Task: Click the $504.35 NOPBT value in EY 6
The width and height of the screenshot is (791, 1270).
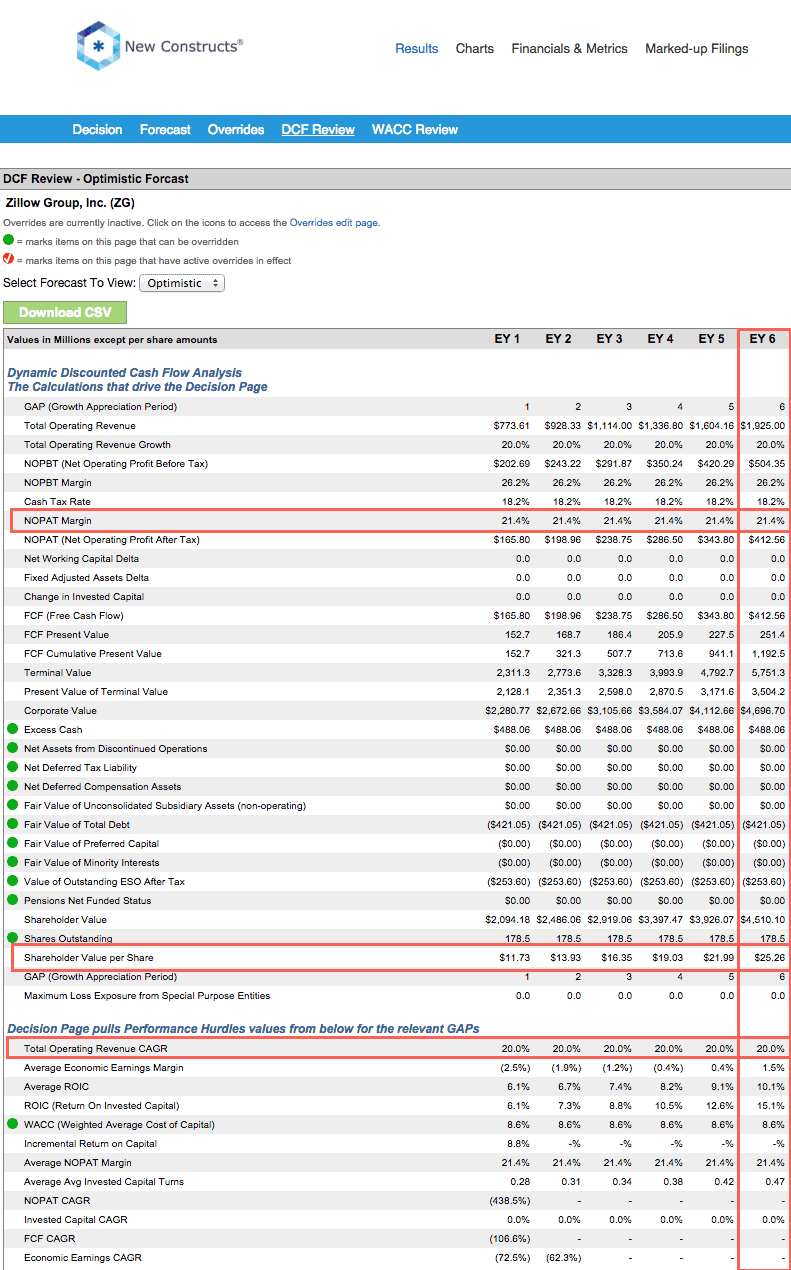Action: pyautogui.click(x=767, y=463)
